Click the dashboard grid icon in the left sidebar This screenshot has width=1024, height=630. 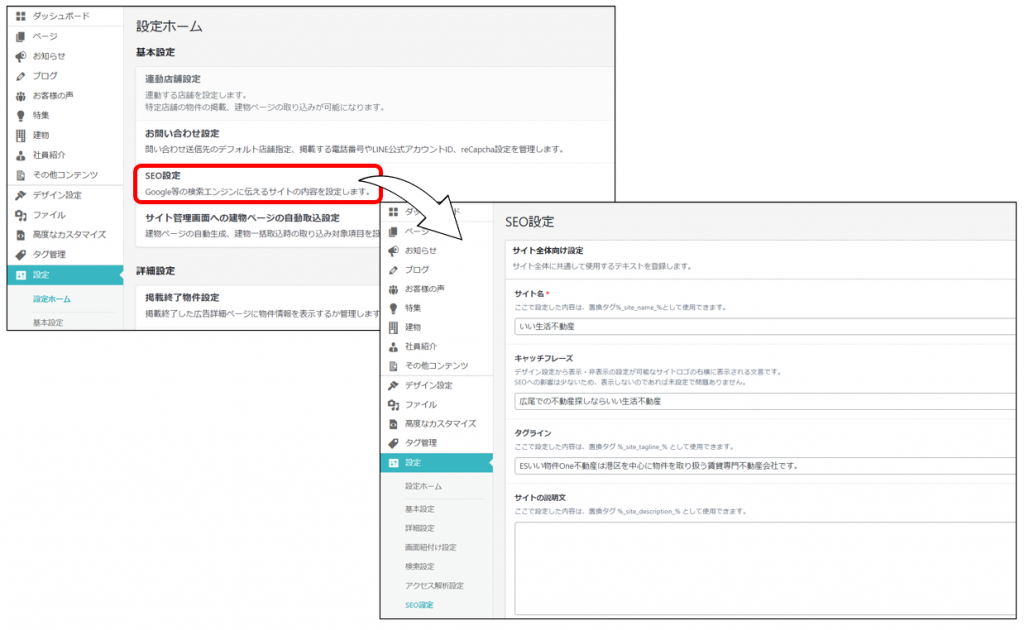20,16
